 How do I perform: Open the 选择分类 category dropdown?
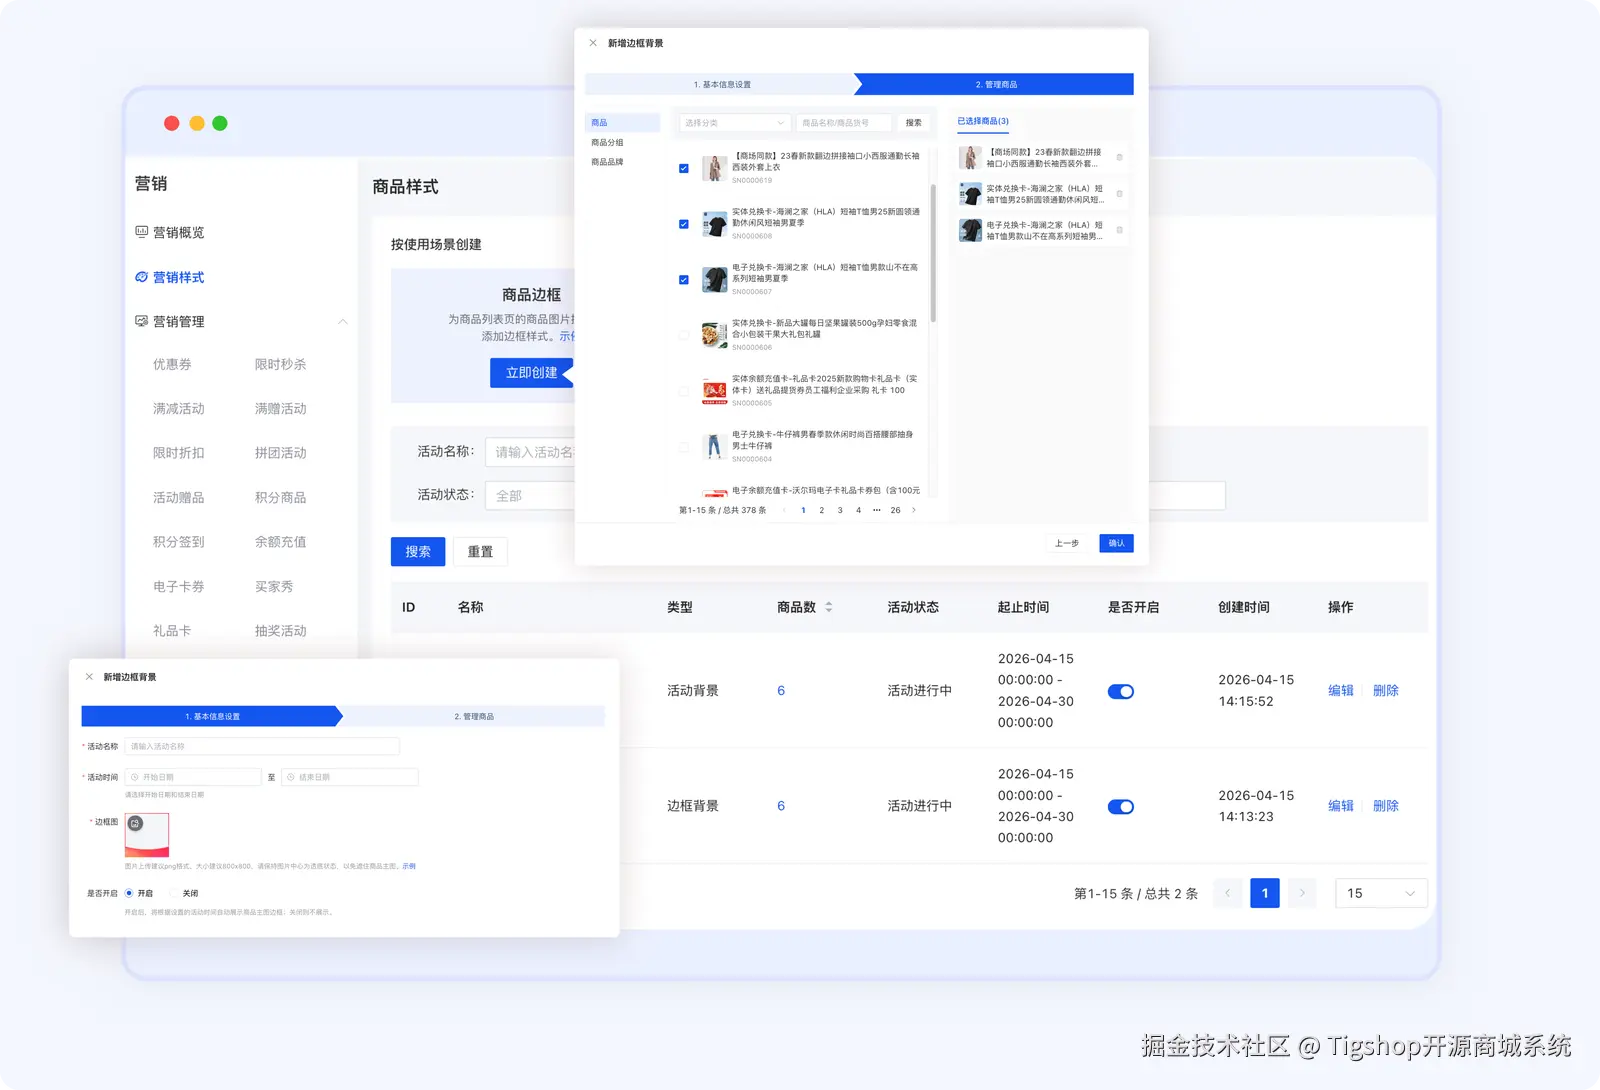(x=735, y=123)
